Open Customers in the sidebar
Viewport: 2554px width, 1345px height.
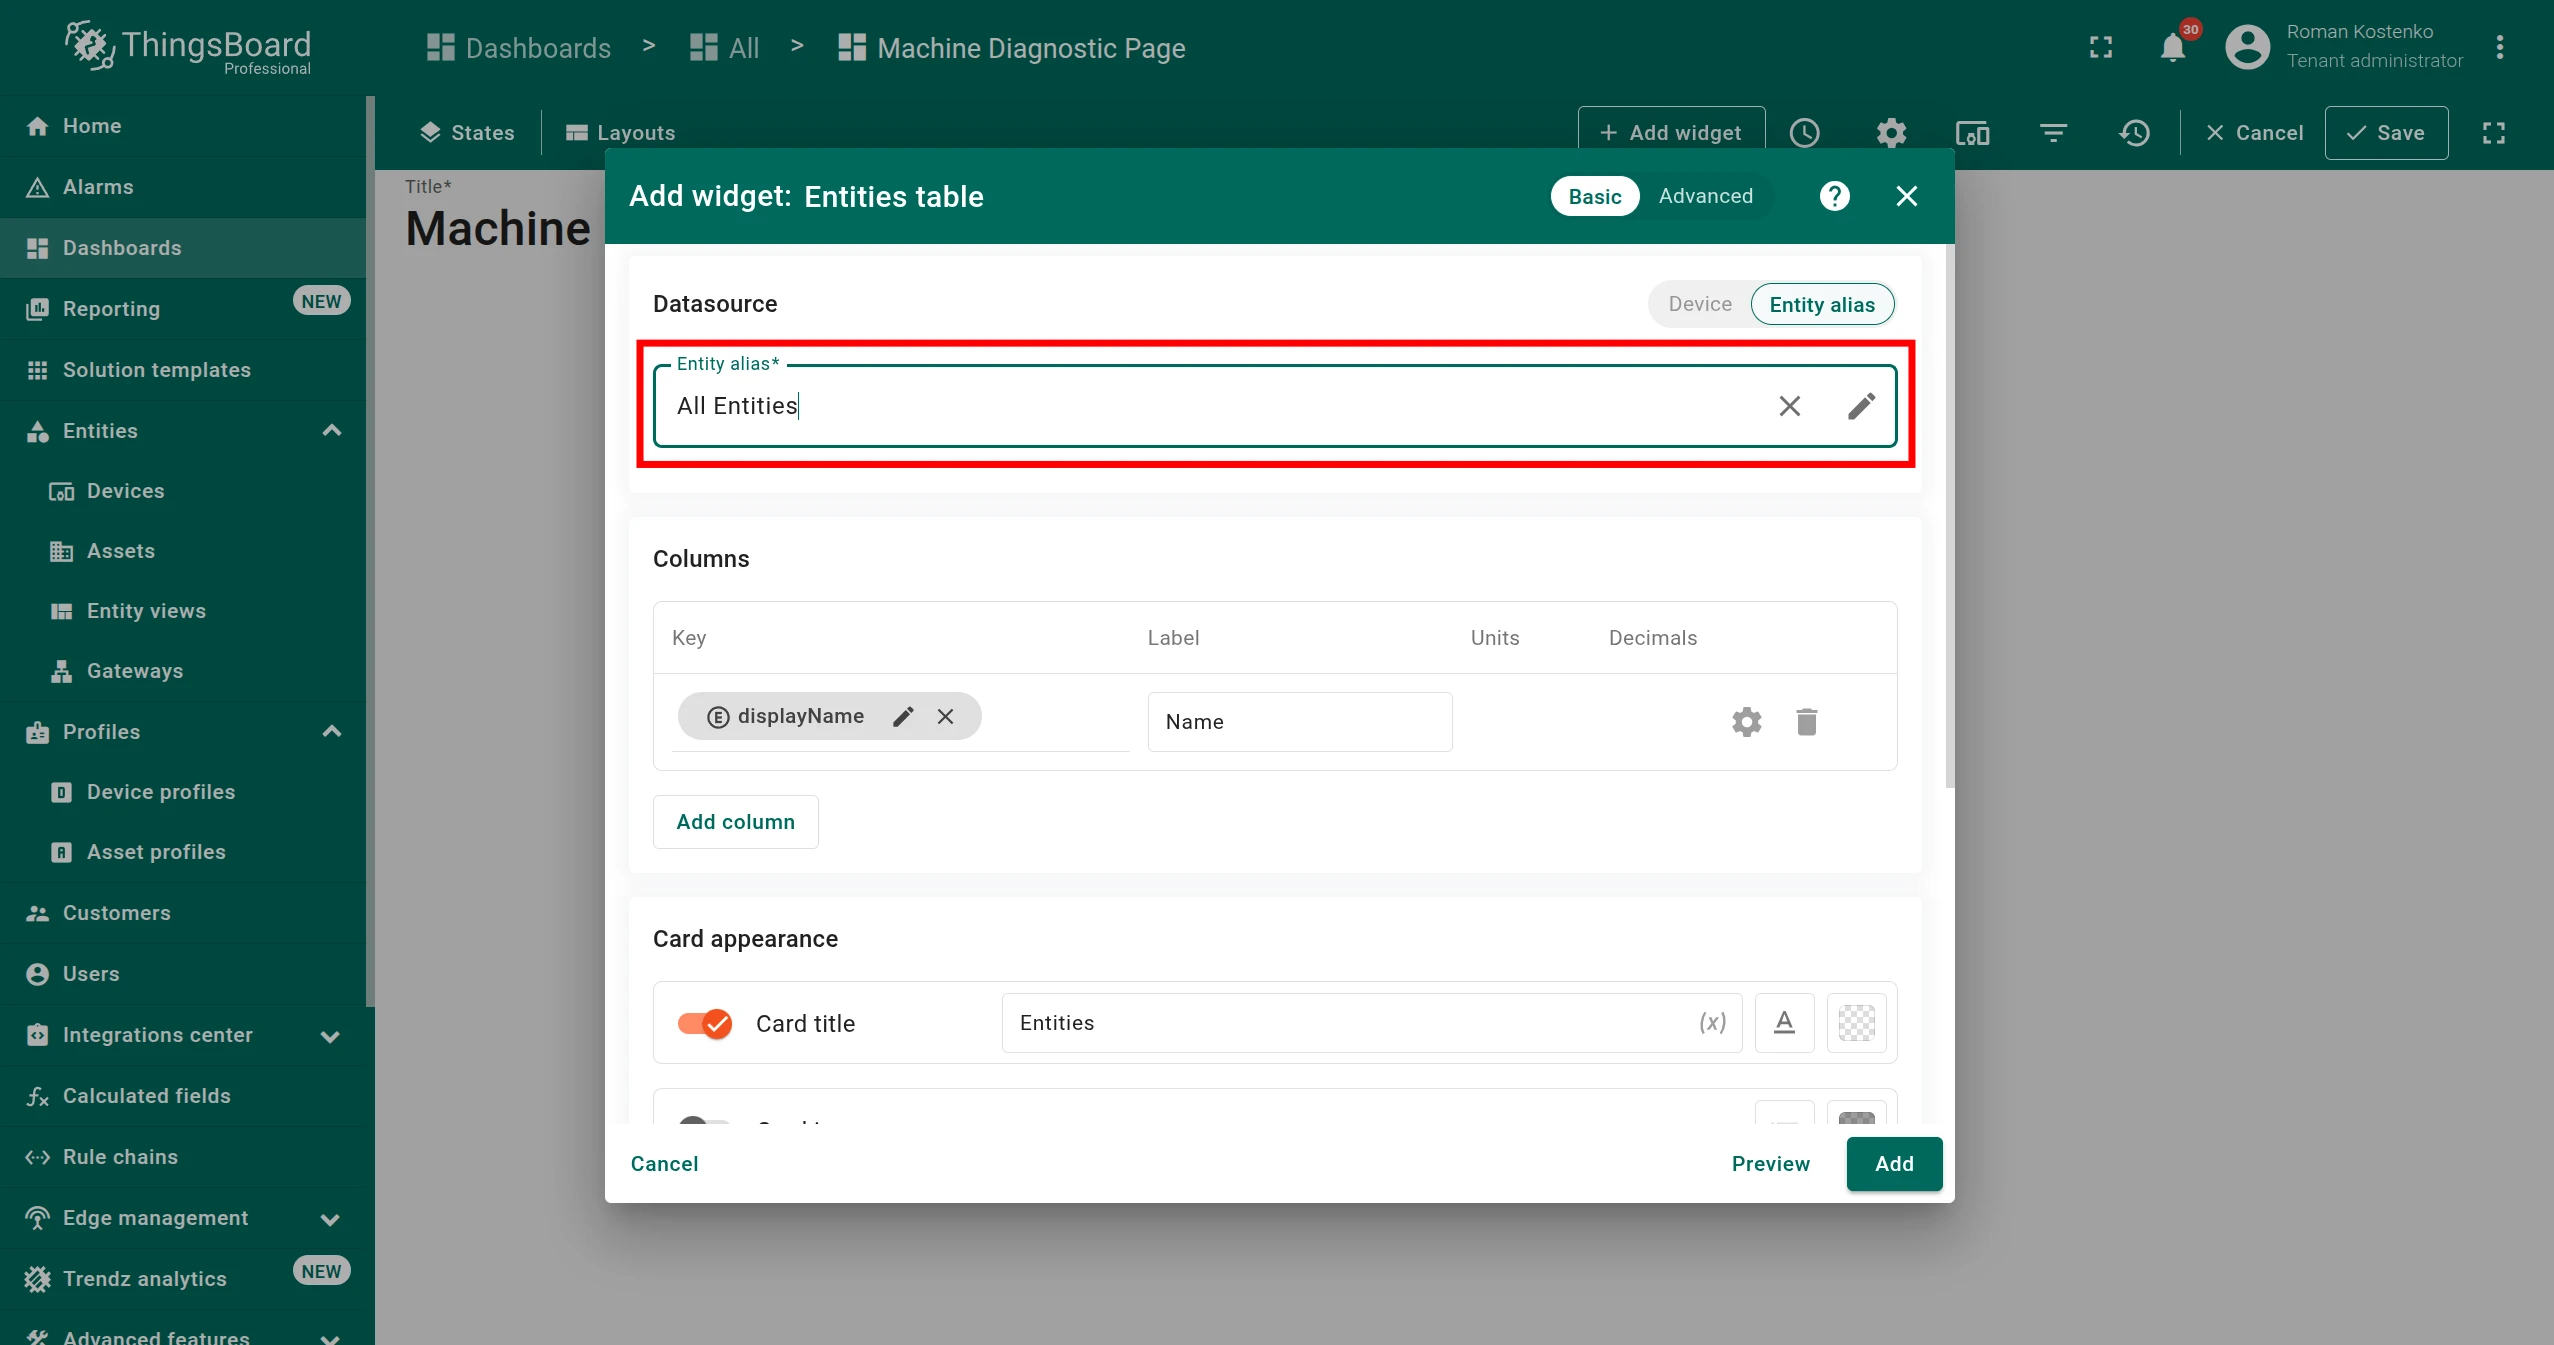pos(185,913)
